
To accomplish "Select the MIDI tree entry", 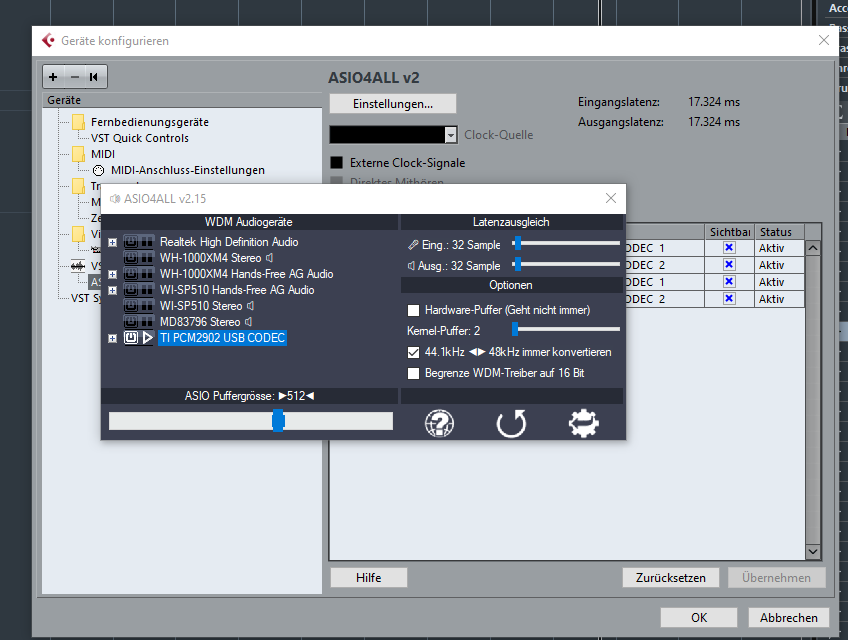I will click(x=103, y=154).
